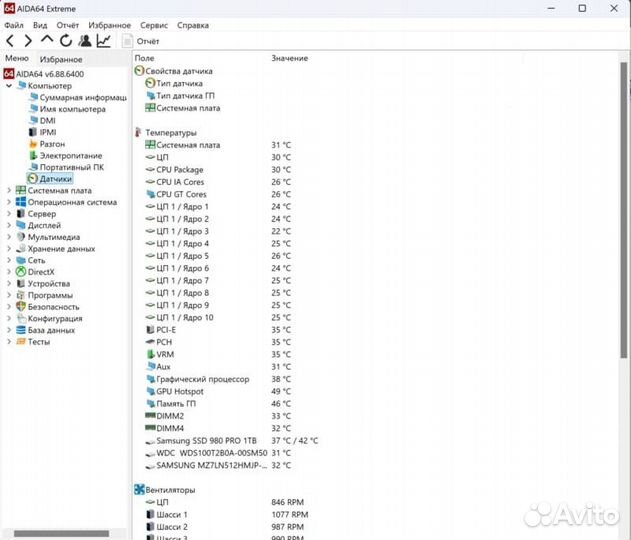Open the Вид menu
The height and width of the screenshot is (540, 631).
click(40, 25)
